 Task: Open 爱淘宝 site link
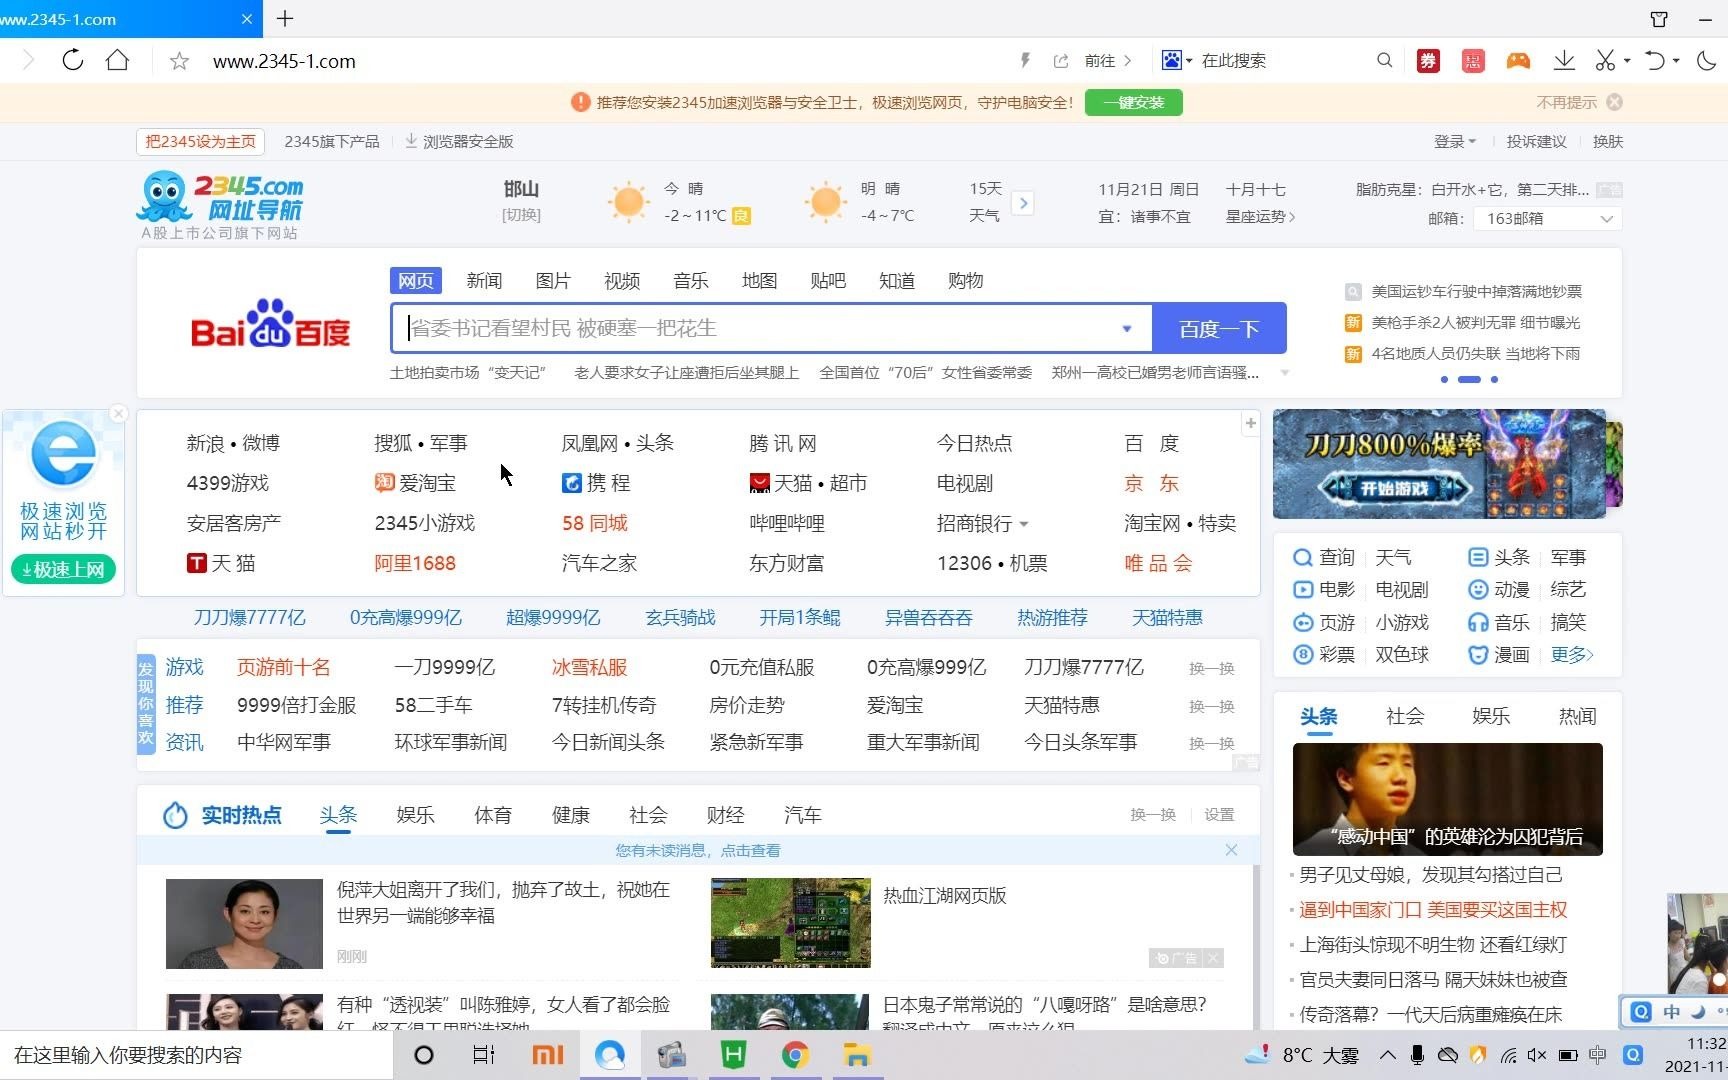[x=415, y=483]
